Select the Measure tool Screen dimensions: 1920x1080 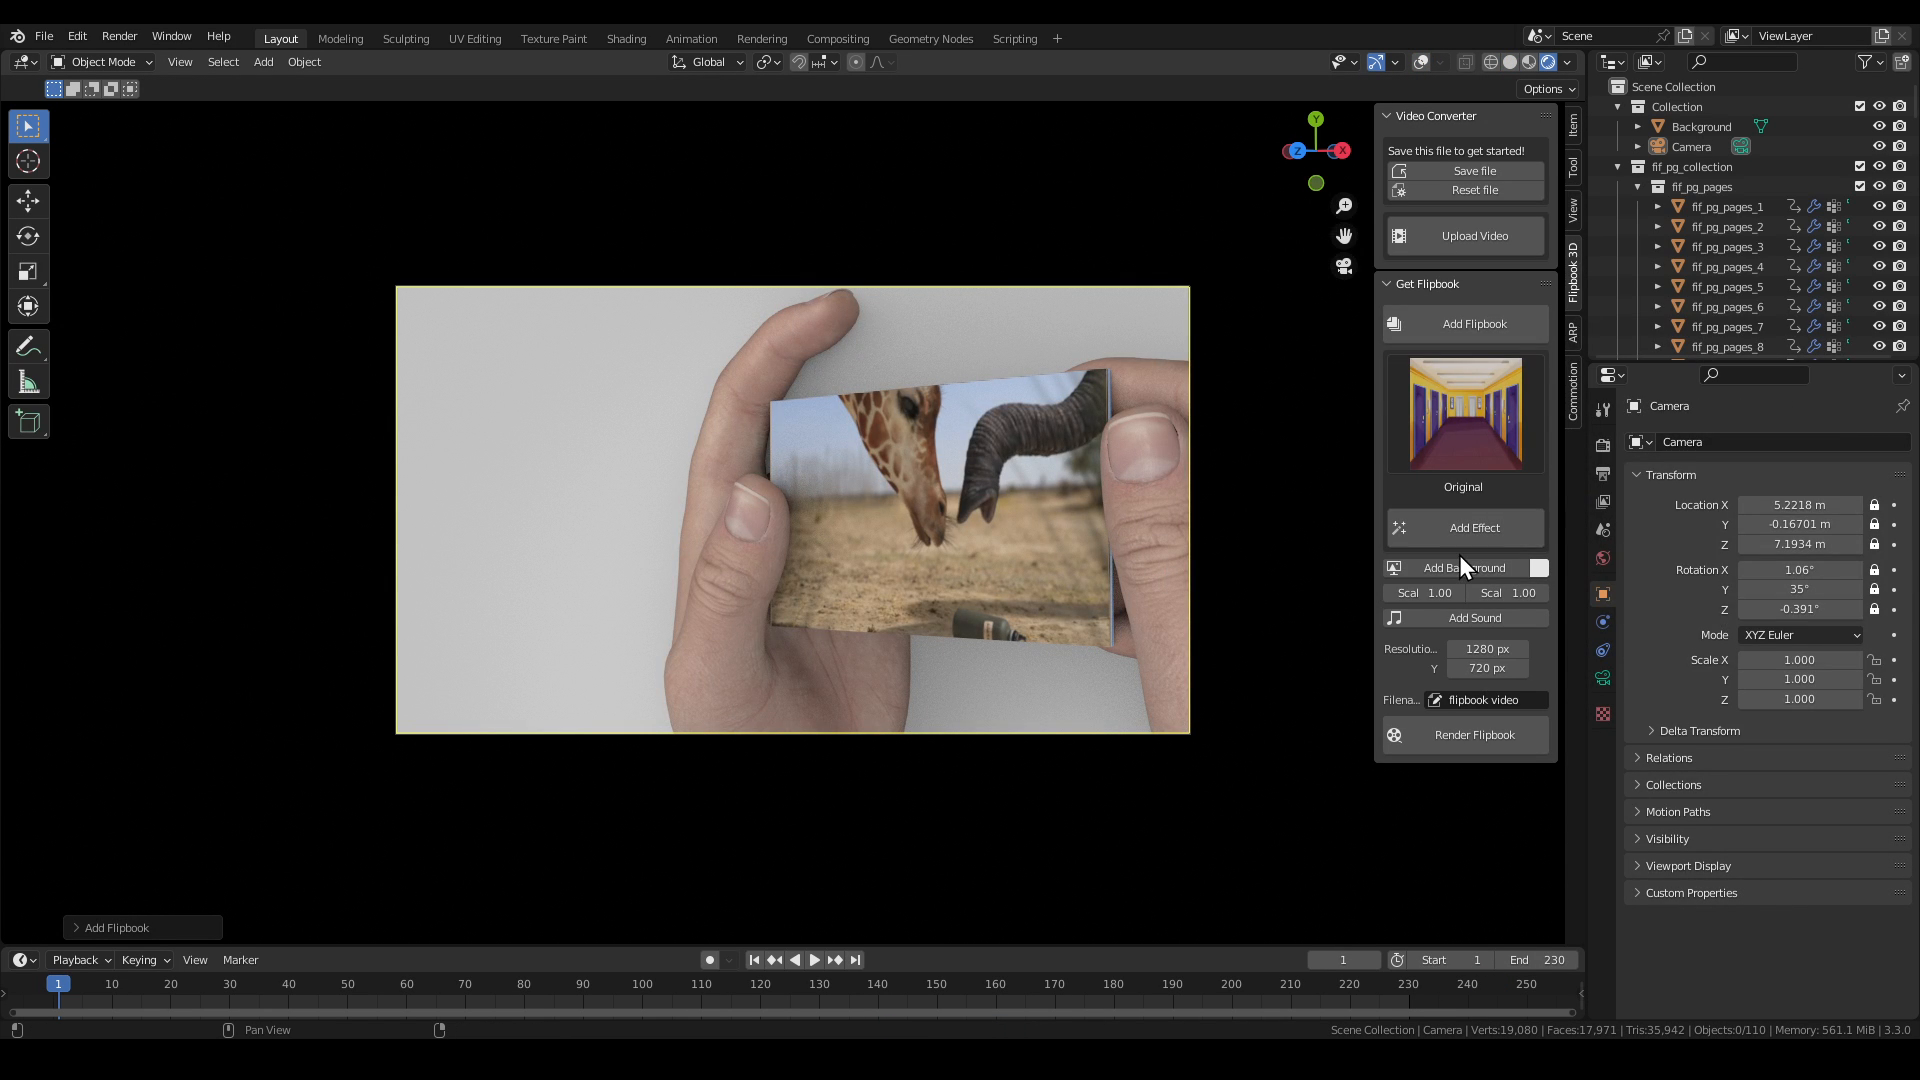(x=28, y=383)
